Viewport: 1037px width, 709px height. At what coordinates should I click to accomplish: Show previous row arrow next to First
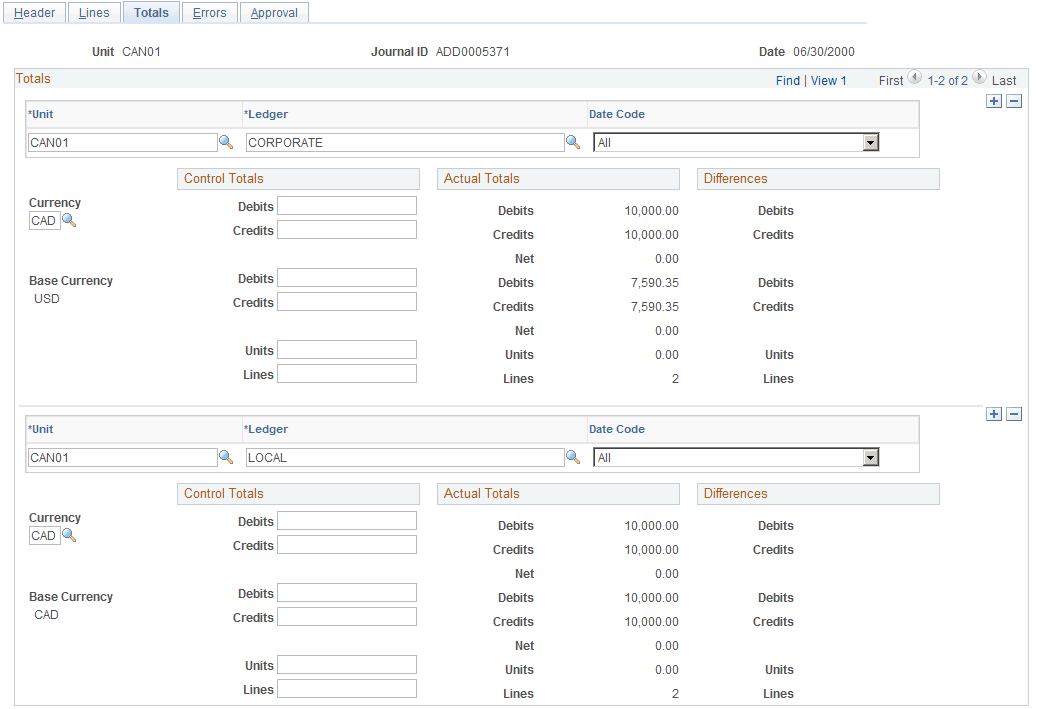(x=915, y=77)
